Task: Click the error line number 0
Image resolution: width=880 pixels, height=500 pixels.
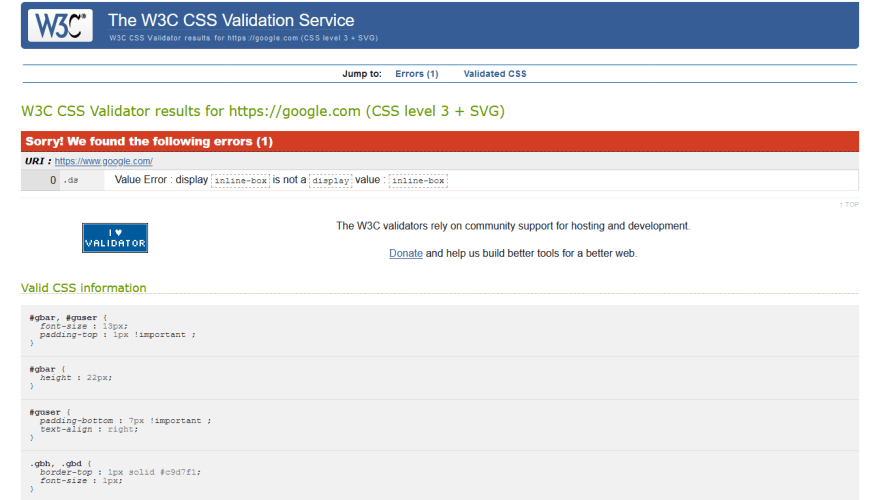Action: coord(53,180)
